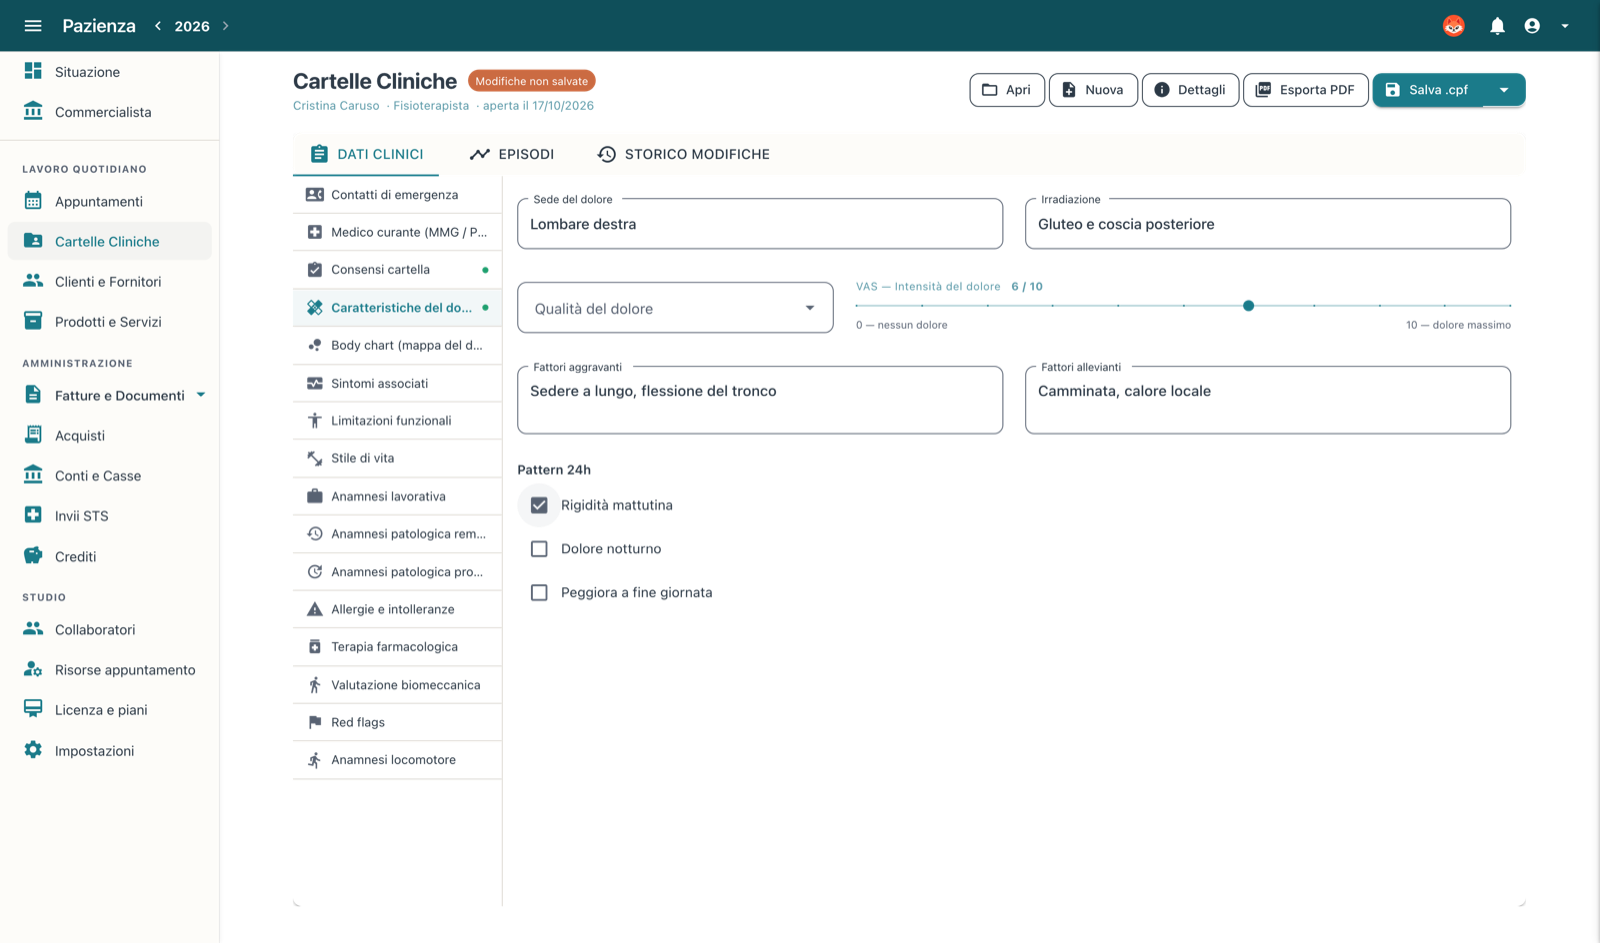This screenshot has width=1600, height=943.
Task: Open the STORICO MODIFICHE tab
Action: coord(684,154)
